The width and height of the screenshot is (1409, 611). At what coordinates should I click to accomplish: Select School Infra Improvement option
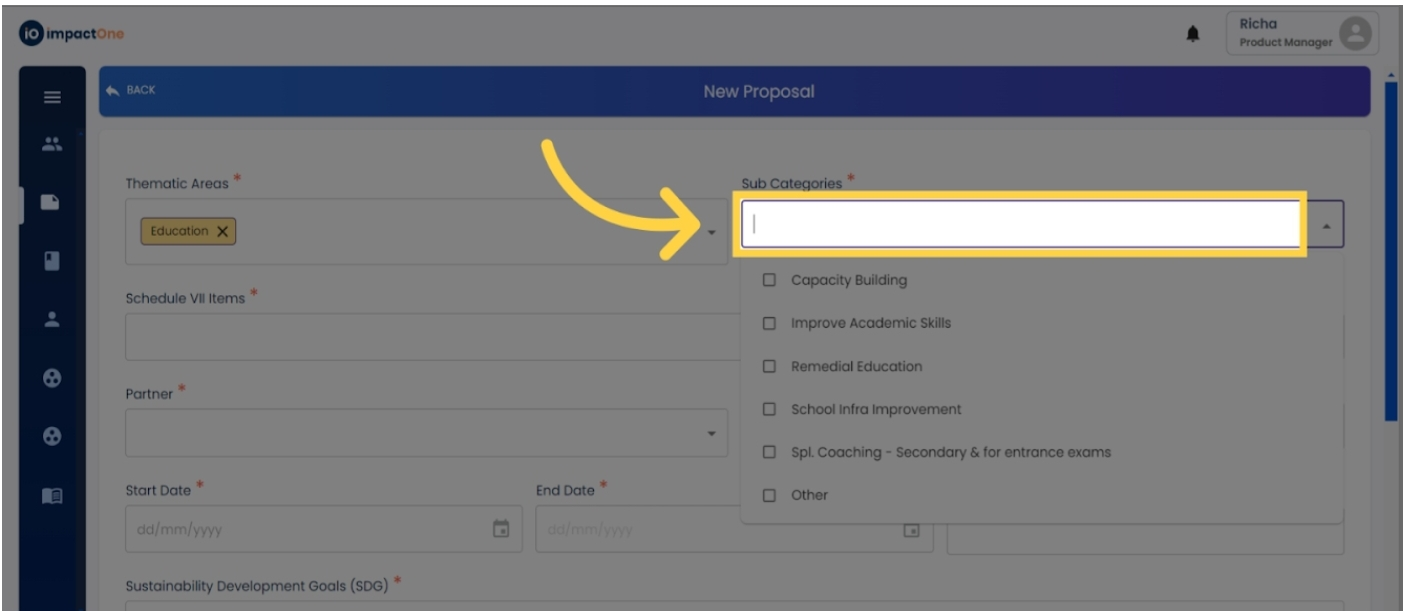tap(769, 409)
